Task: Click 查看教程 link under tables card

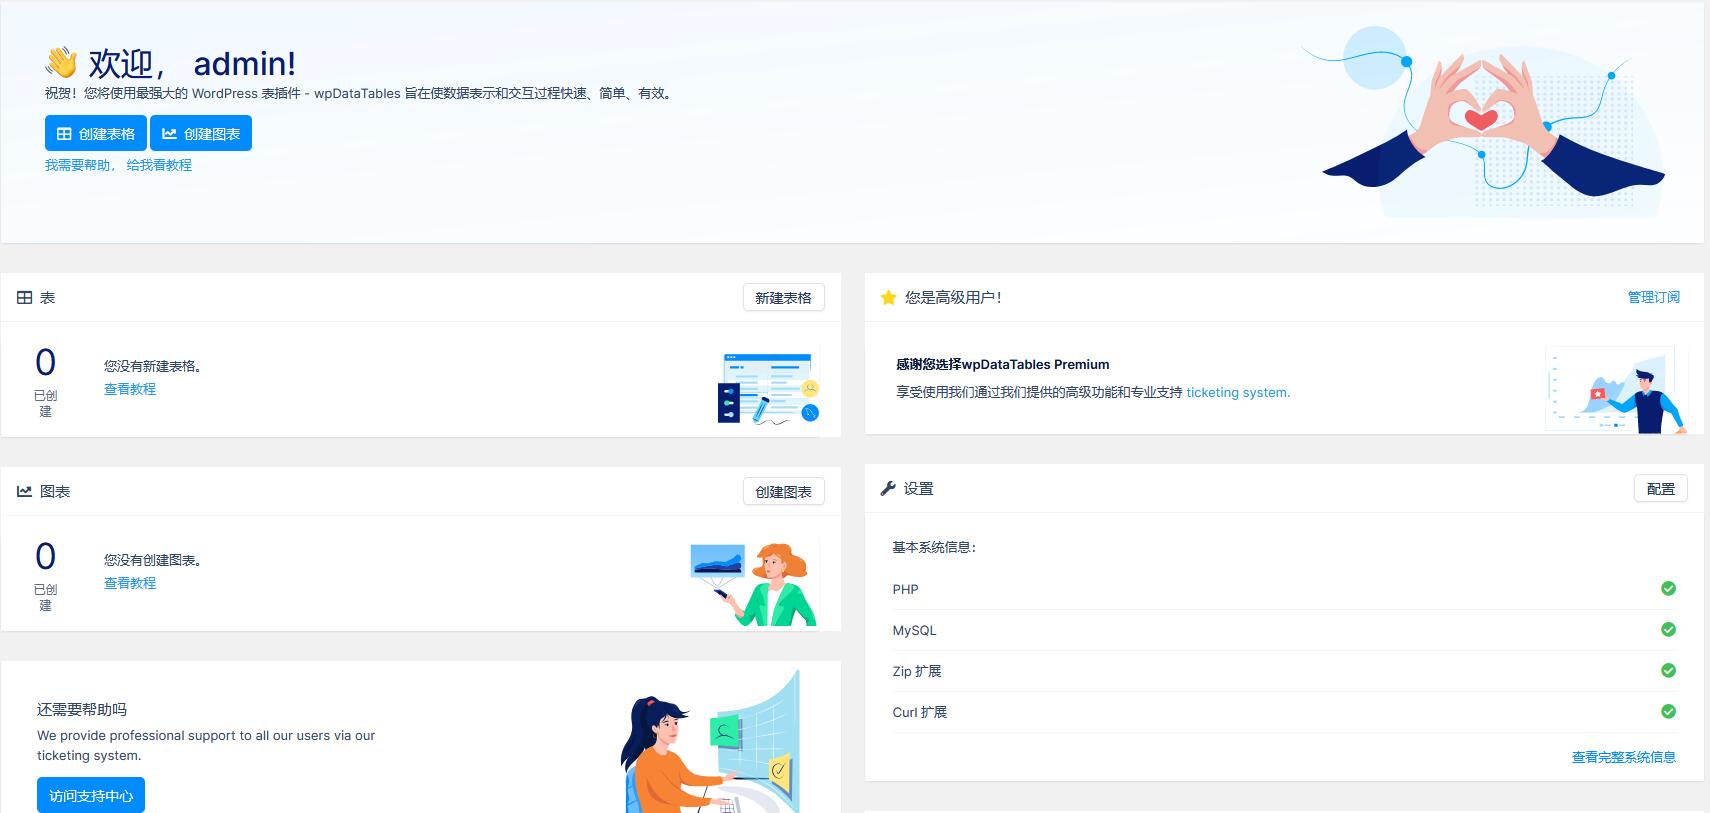Action: pos(130,390)
